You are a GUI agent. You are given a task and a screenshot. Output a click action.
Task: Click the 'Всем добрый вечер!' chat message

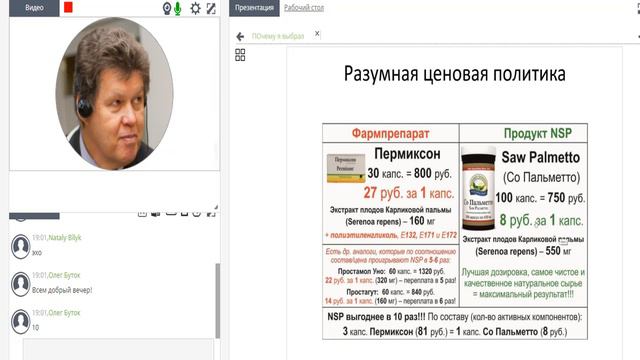[62, 290]
